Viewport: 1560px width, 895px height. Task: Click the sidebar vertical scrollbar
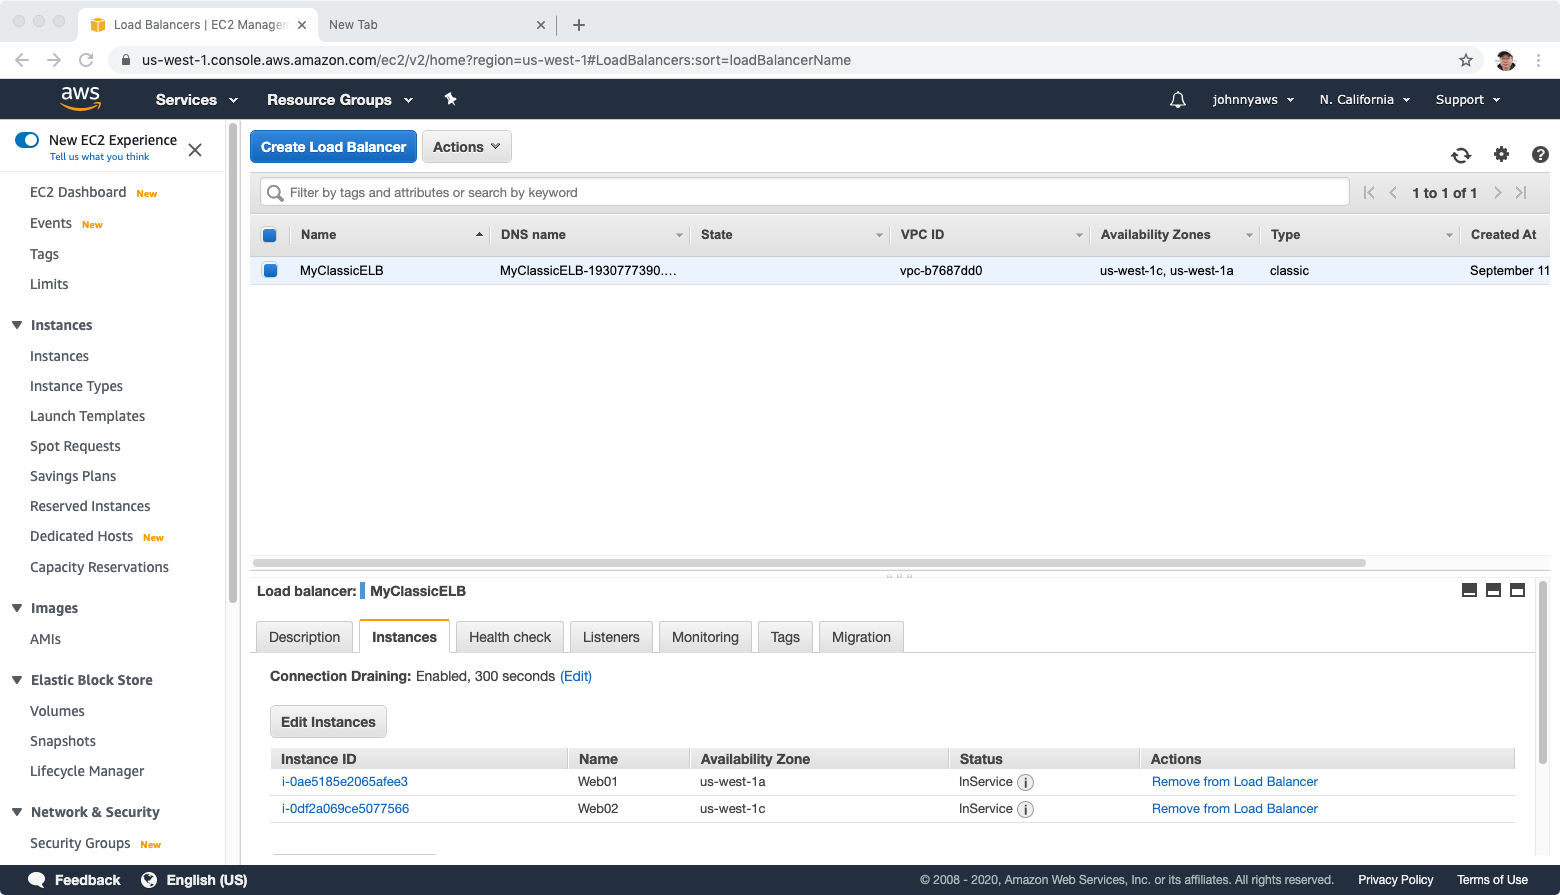tap(233, 363)
